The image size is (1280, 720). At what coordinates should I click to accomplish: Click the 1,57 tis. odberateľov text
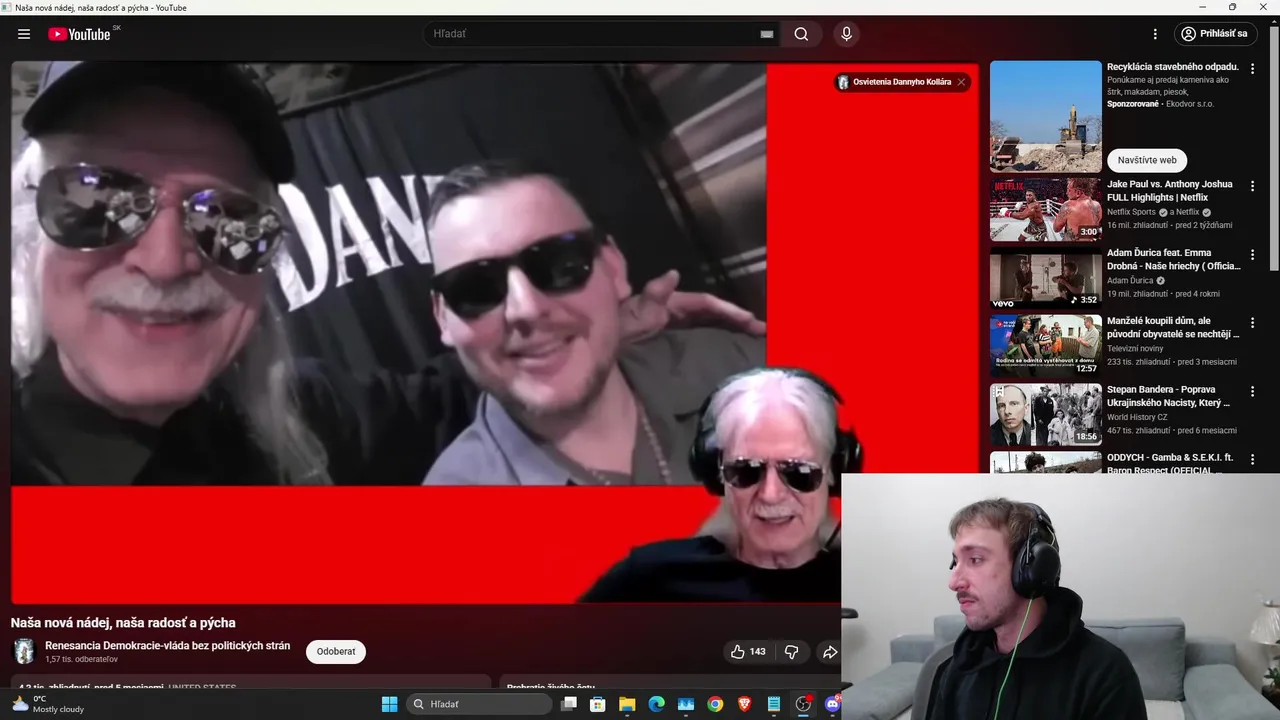tap(81, 660)
